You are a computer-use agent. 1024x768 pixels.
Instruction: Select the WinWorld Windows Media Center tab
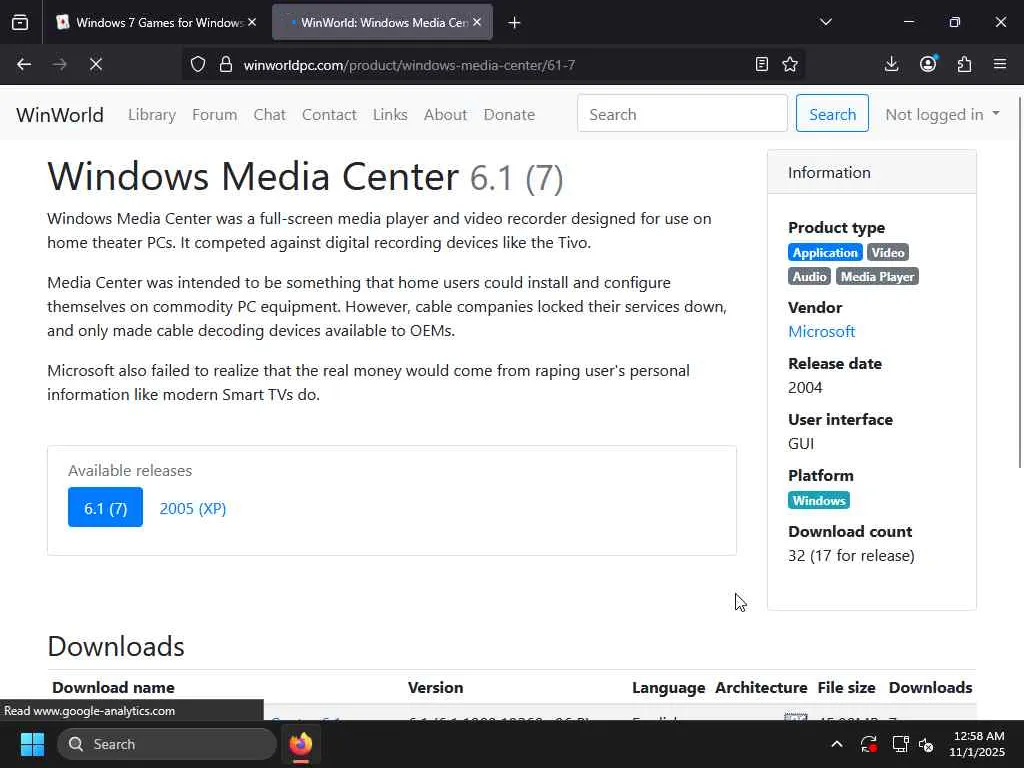(x=383, y=22)
